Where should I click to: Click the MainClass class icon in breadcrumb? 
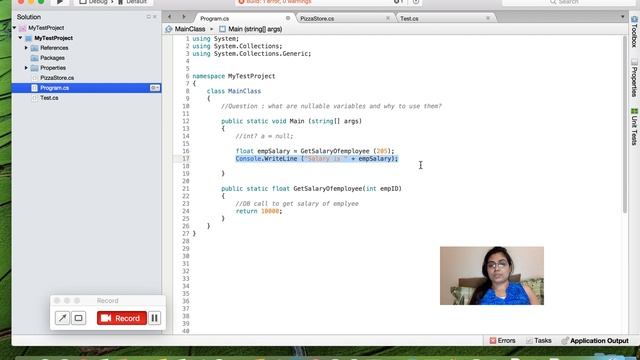pos(169,29)
